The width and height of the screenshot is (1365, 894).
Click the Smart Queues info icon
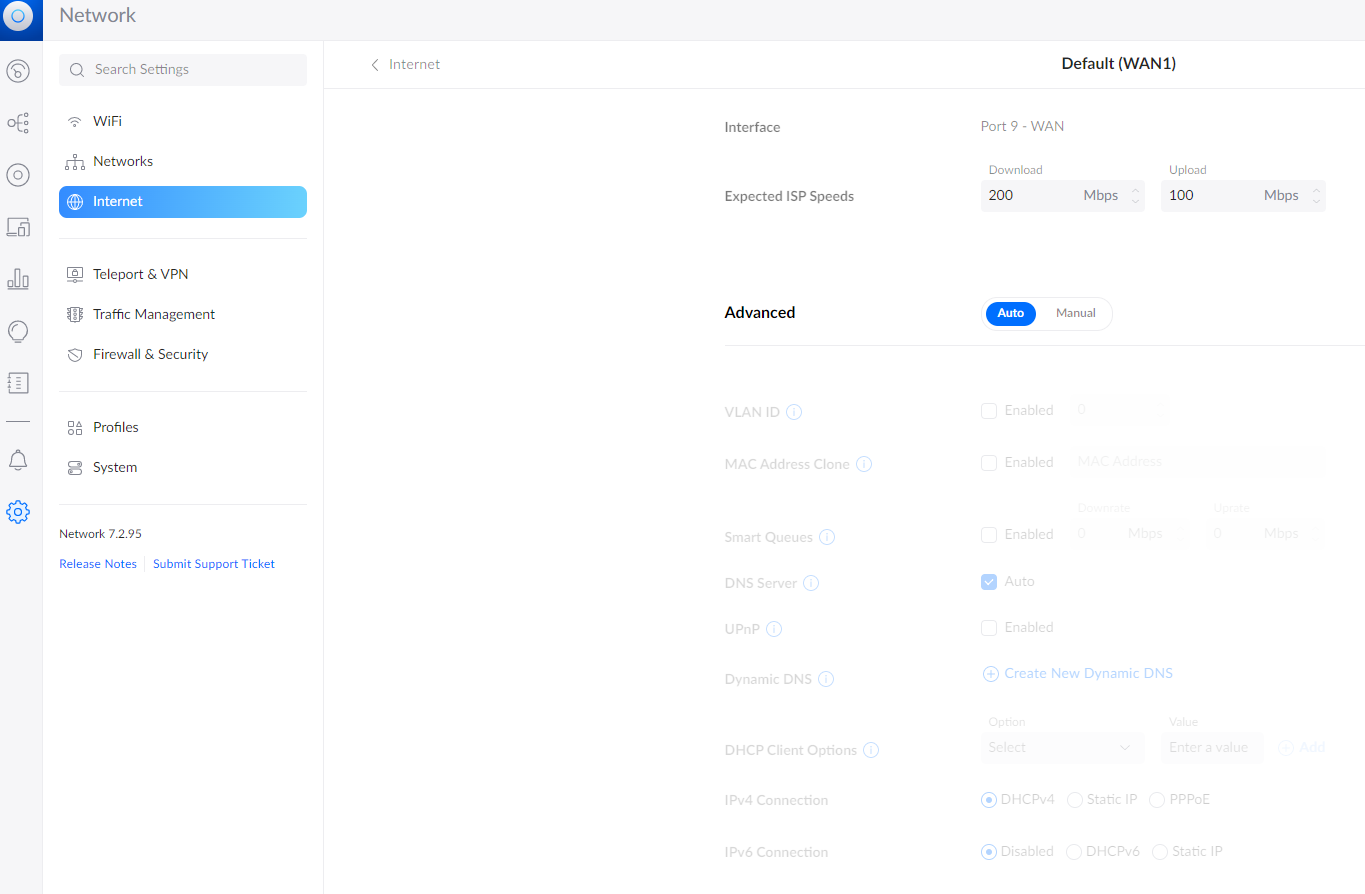pos(827,537)
